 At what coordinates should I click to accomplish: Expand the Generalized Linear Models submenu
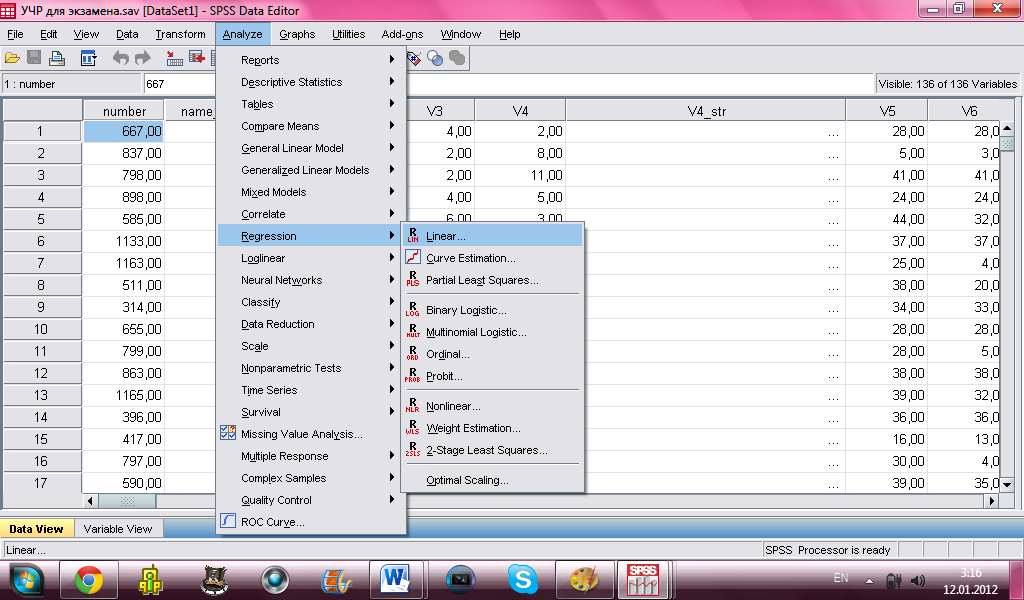coord(311,170)
